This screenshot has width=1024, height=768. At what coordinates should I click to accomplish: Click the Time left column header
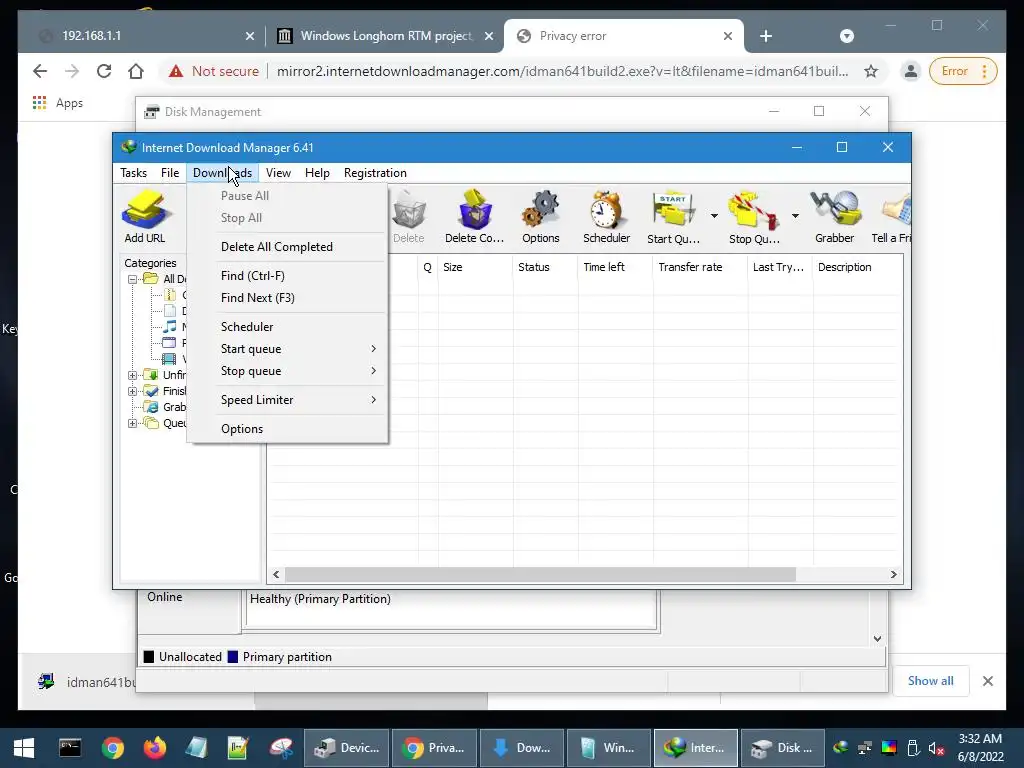pyautogui.click(x=615, y=267)
